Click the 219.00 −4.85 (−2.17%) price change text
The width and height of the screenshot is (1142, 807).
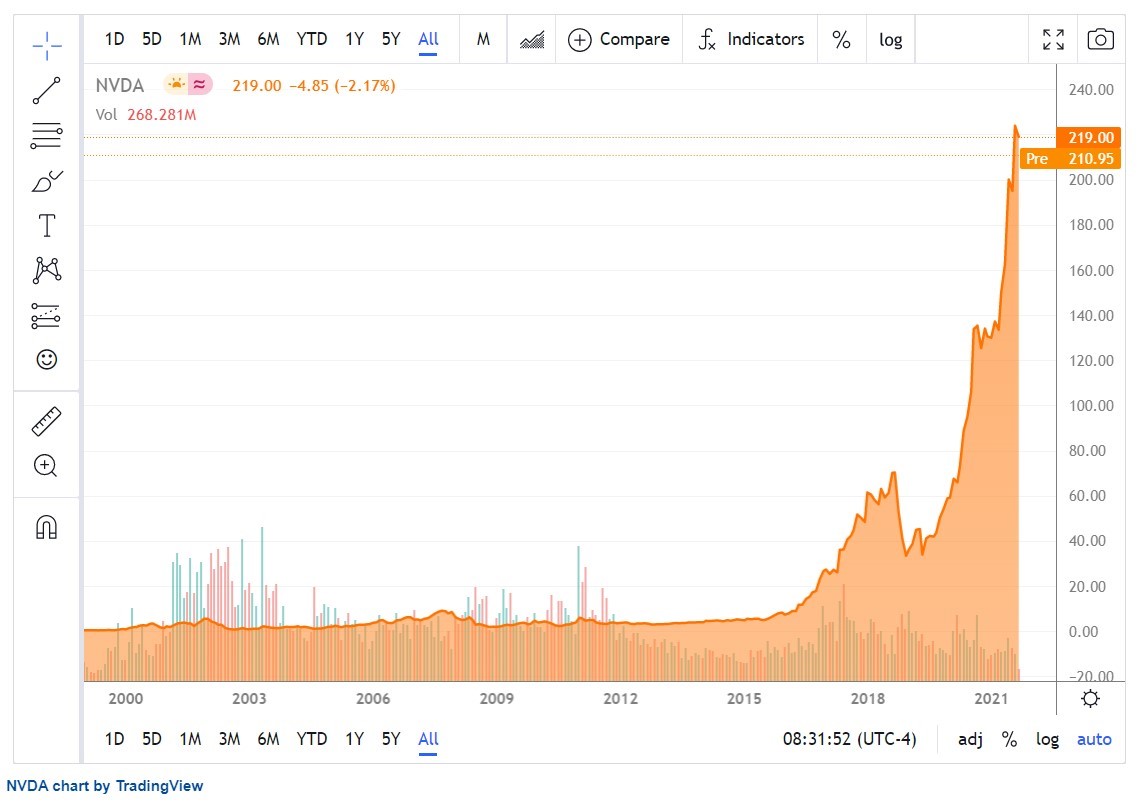point(314,86)
